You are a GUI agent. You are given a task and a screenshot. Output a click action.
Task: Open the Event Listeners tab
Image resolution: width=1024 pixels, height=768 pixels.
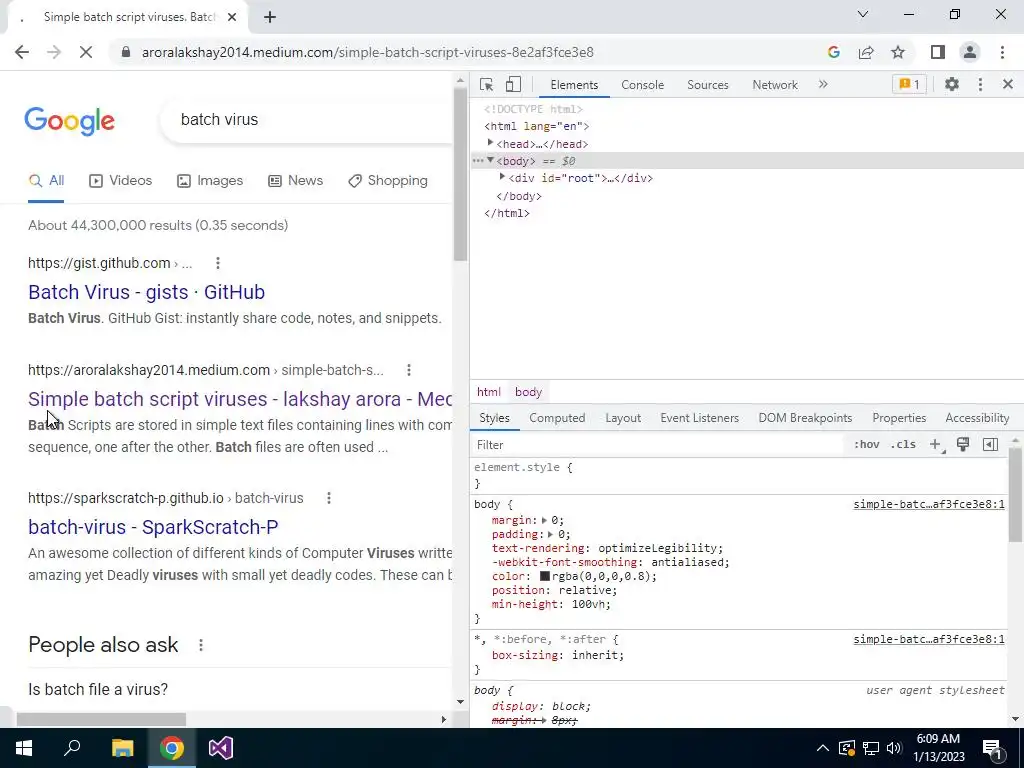click(x=699, y=418)
